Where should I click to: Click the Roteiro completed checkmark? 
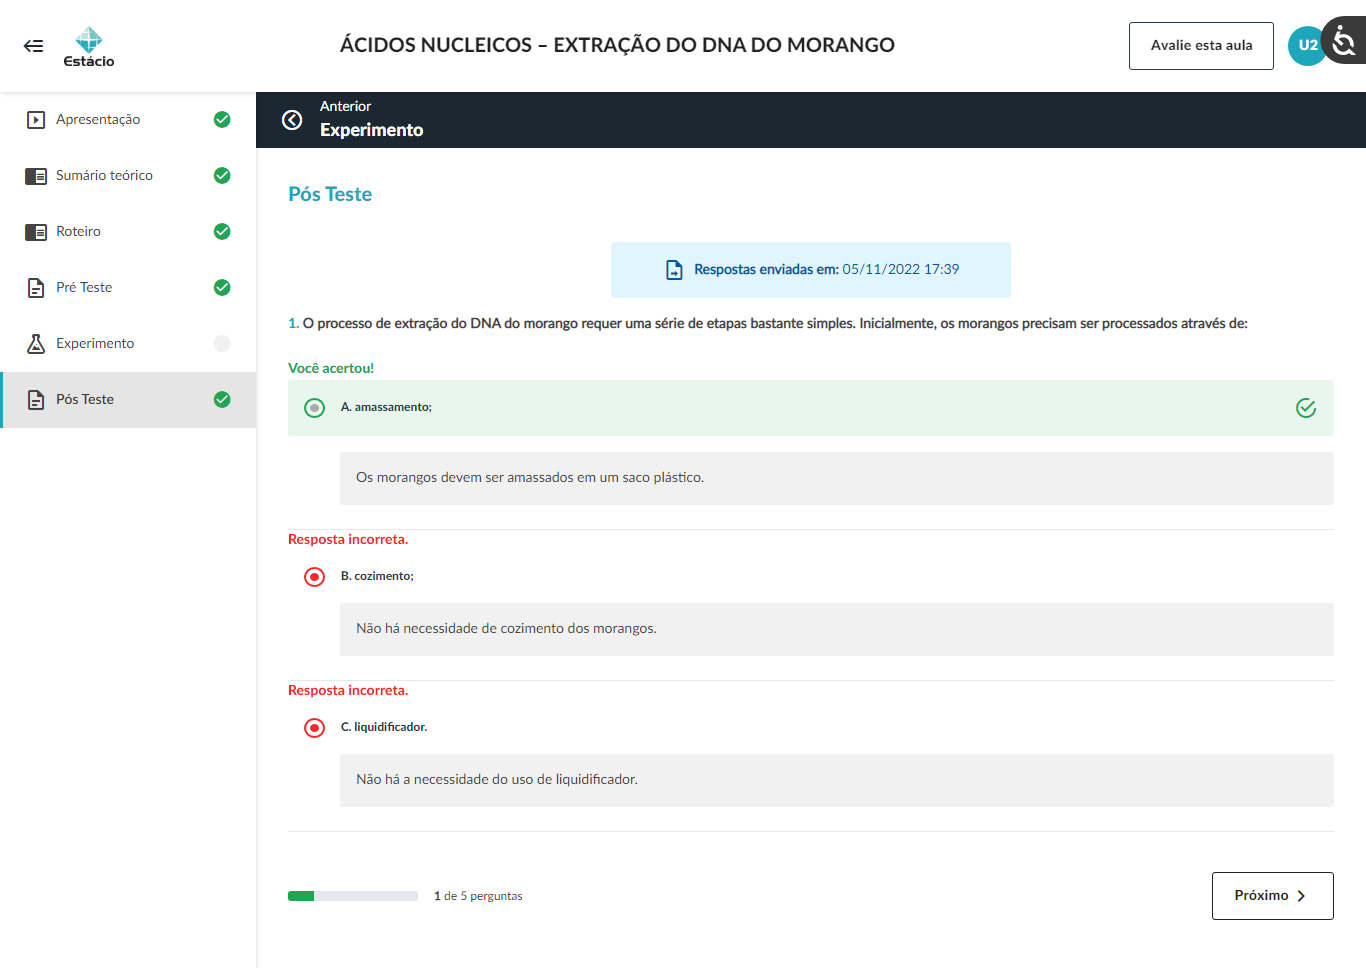click(222, 232)
